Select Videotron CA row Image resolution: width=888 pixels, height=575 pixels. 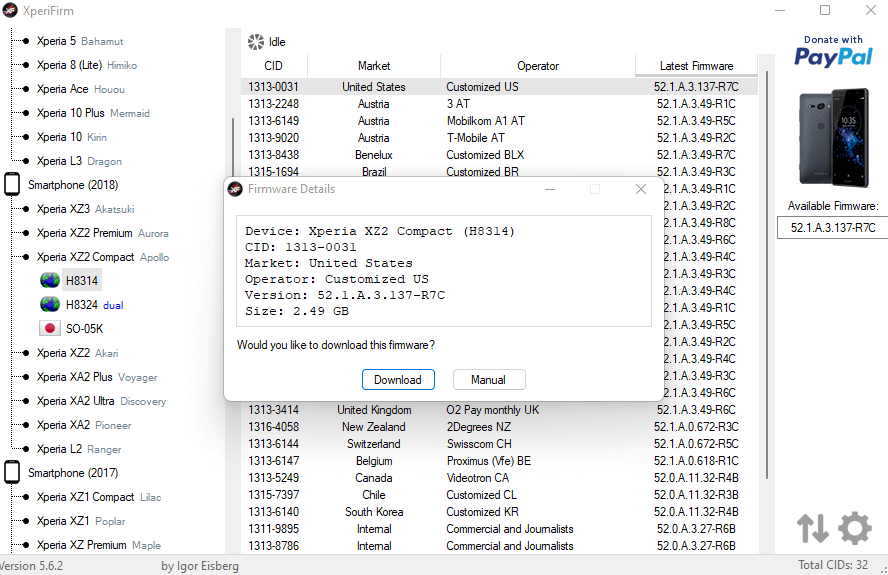pos(499,478)
